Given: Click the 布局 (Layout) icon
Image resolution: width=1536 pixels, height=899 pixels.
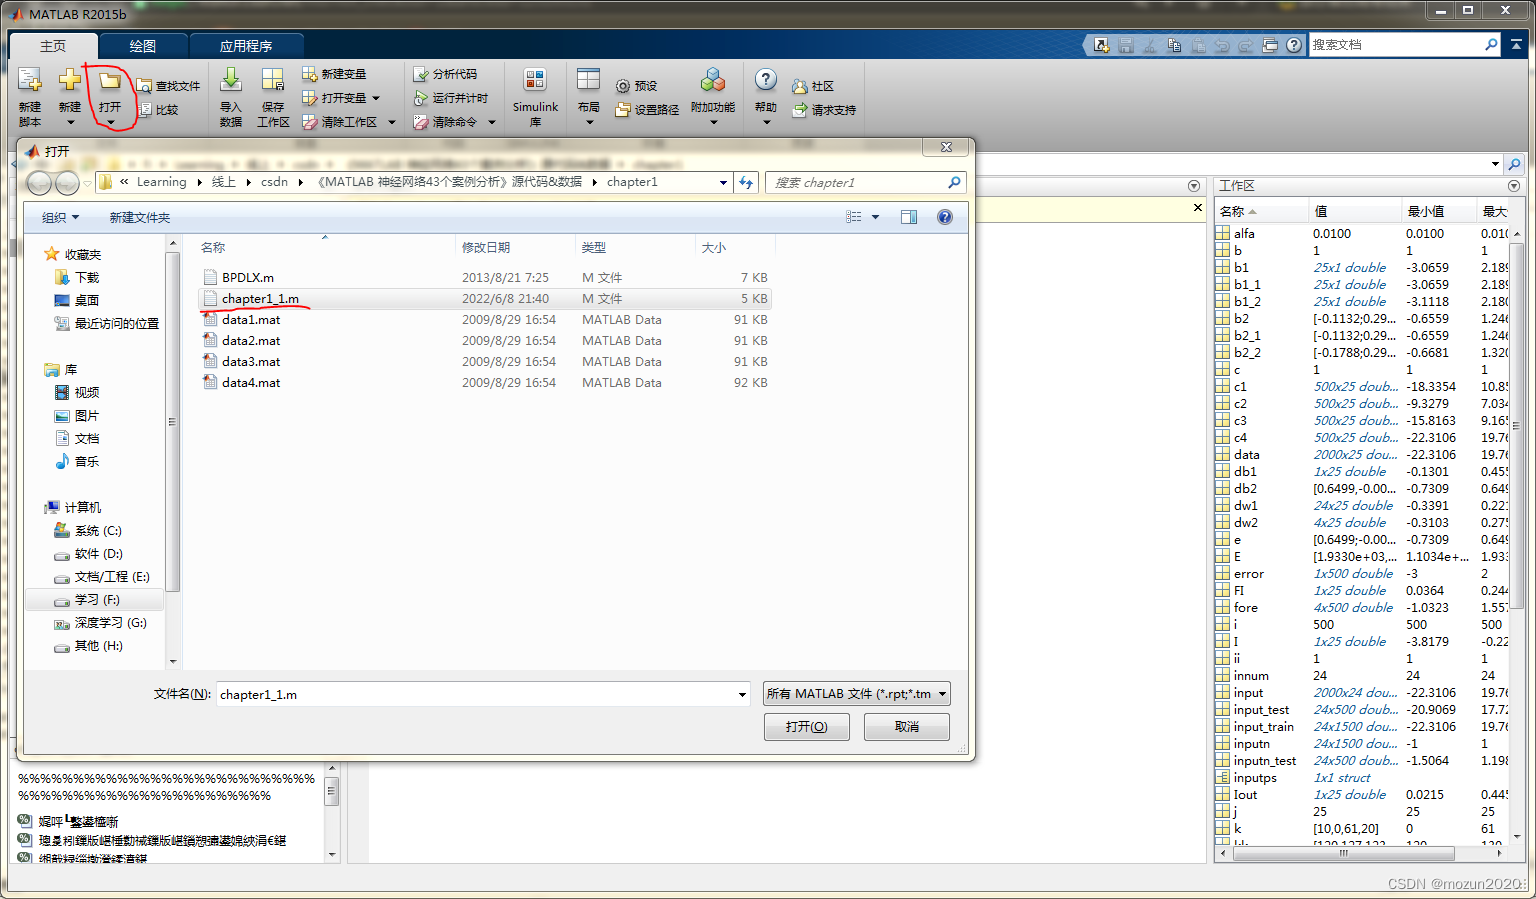Looking at the screenshot, I should [588, 80].
